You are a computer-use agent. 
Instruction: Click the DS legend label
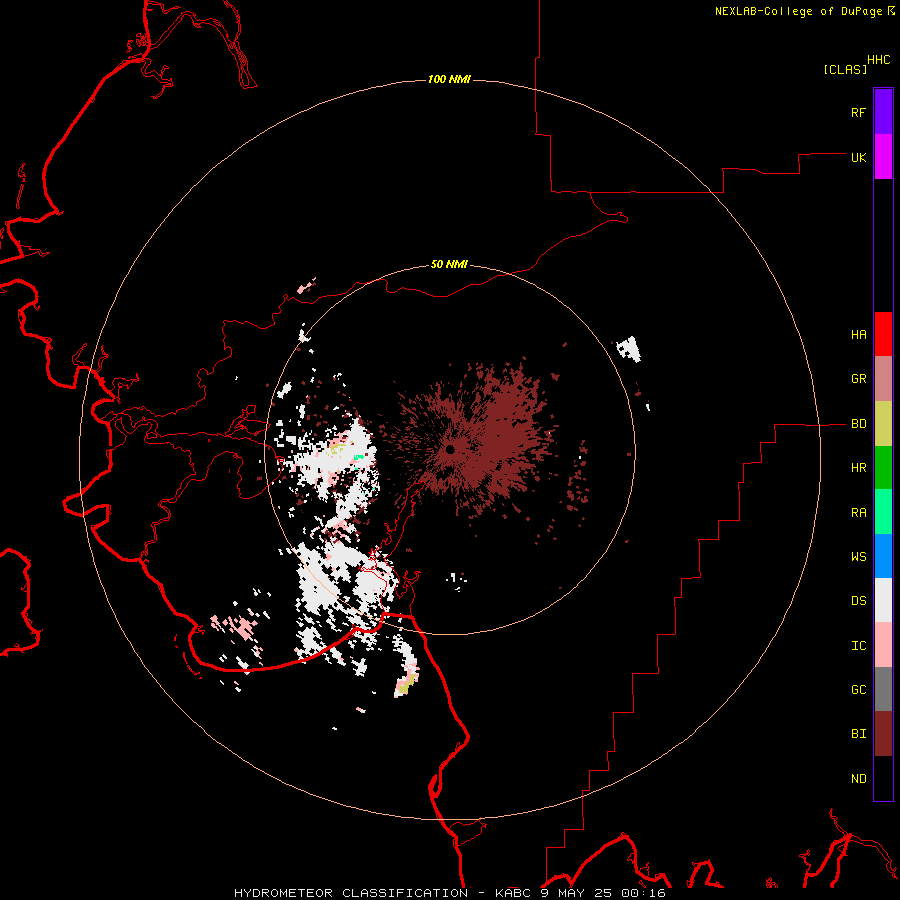point(858,600)
